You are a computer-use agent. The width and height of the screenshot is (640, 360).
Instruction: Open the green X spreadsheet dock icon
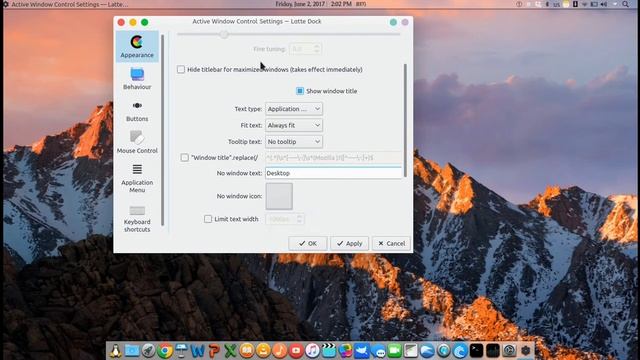[231, 351]
